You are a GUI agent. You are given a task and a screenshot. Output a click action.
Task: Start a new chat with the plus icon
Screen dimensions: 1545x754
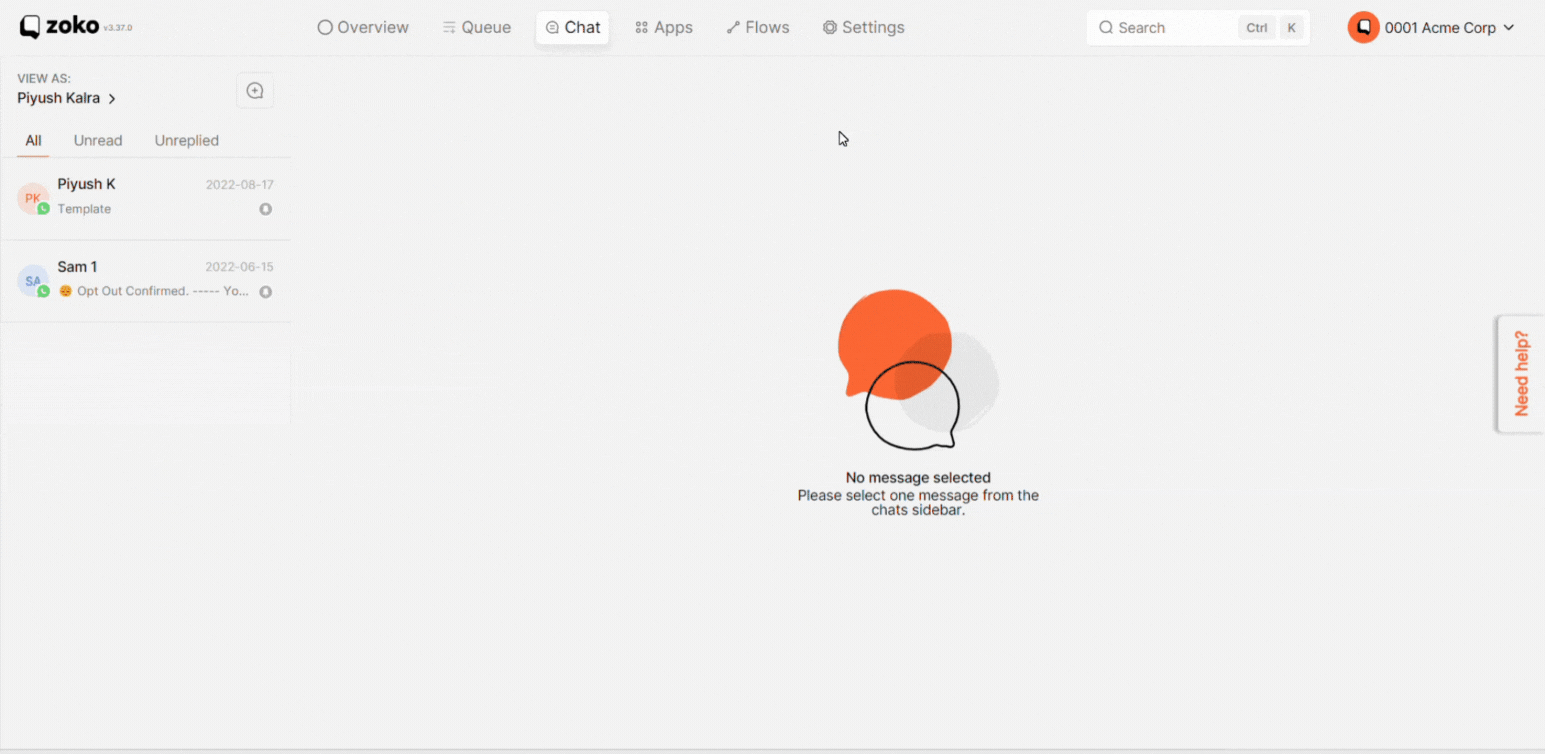coord(255,91)
